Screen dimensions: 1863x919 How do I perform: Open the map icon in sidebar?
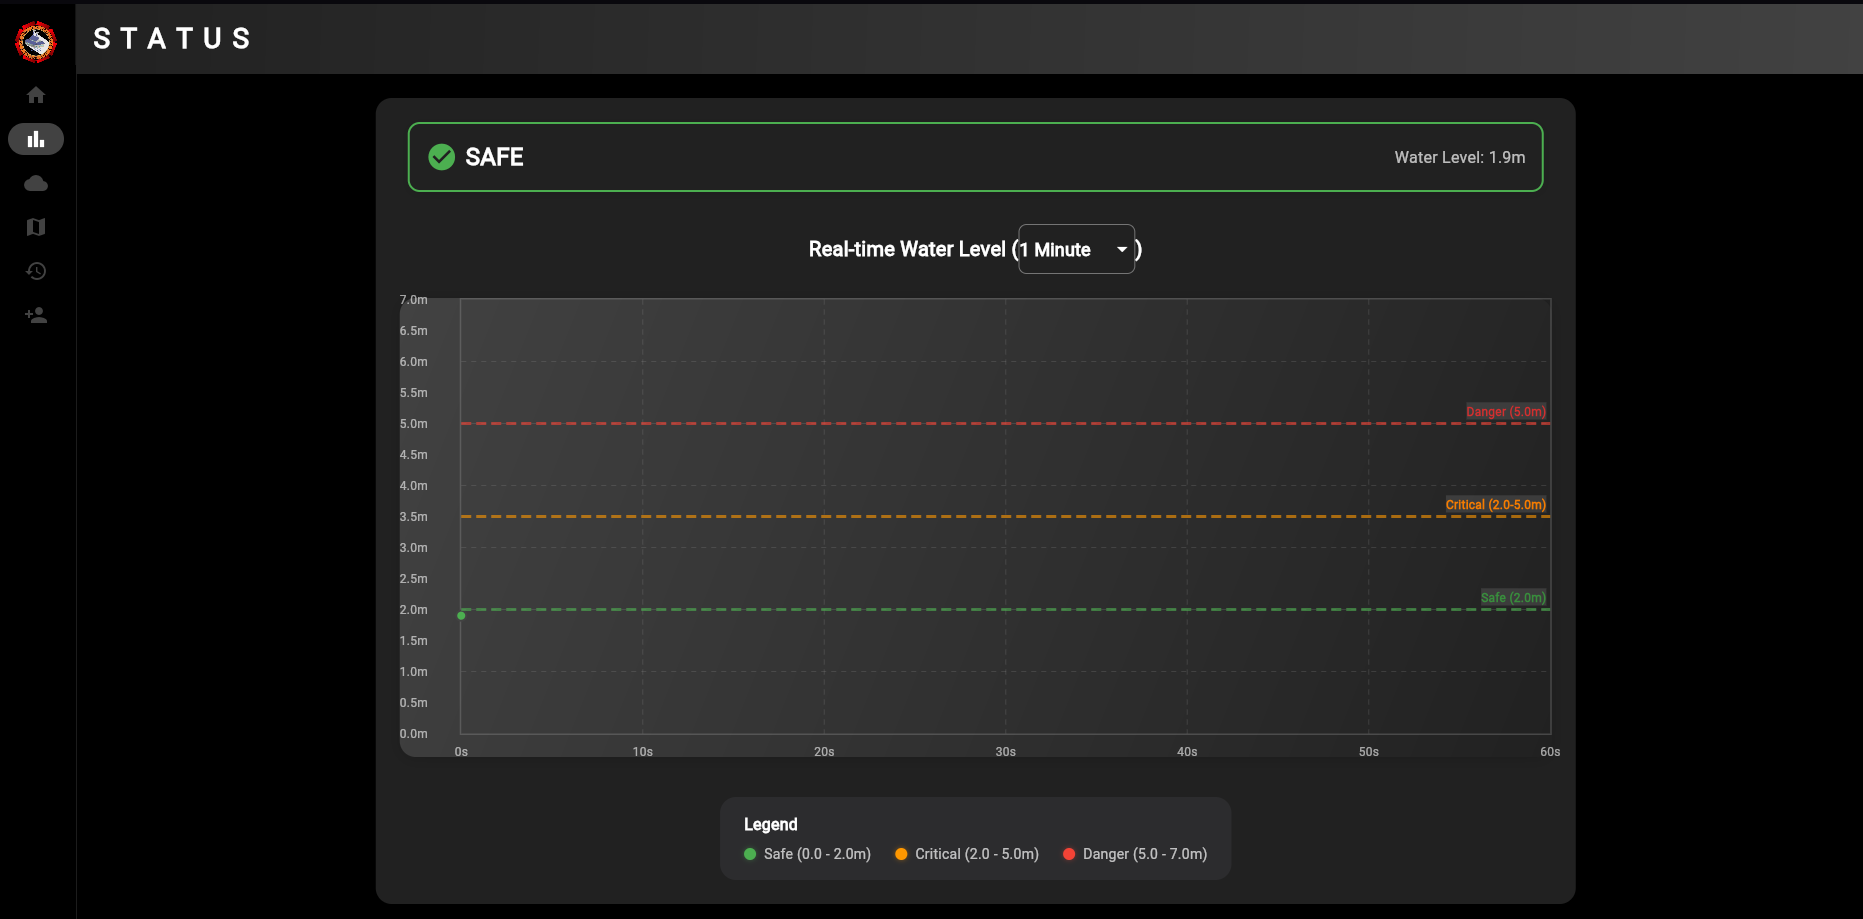[x=36, y=227]
